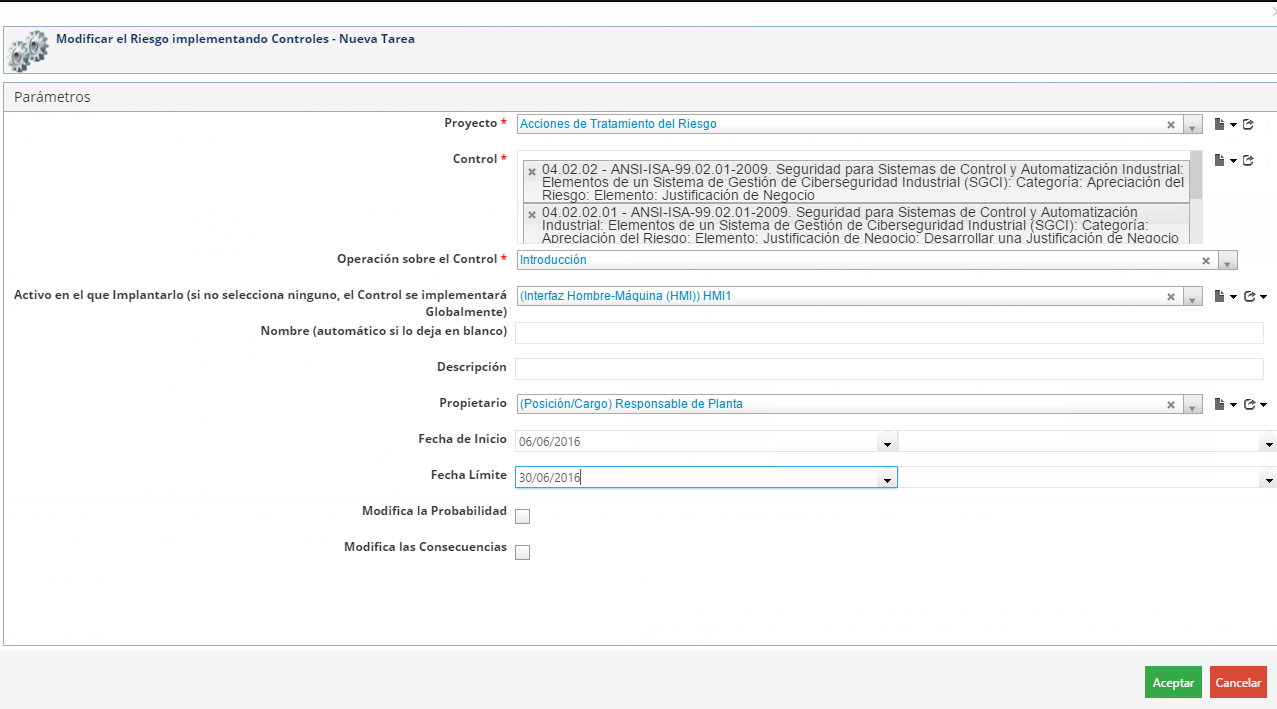The width and height of the screenshot is (1277, 709).
Task: Open the Proyecto dropdown arrow
Action: point(1193,125)
